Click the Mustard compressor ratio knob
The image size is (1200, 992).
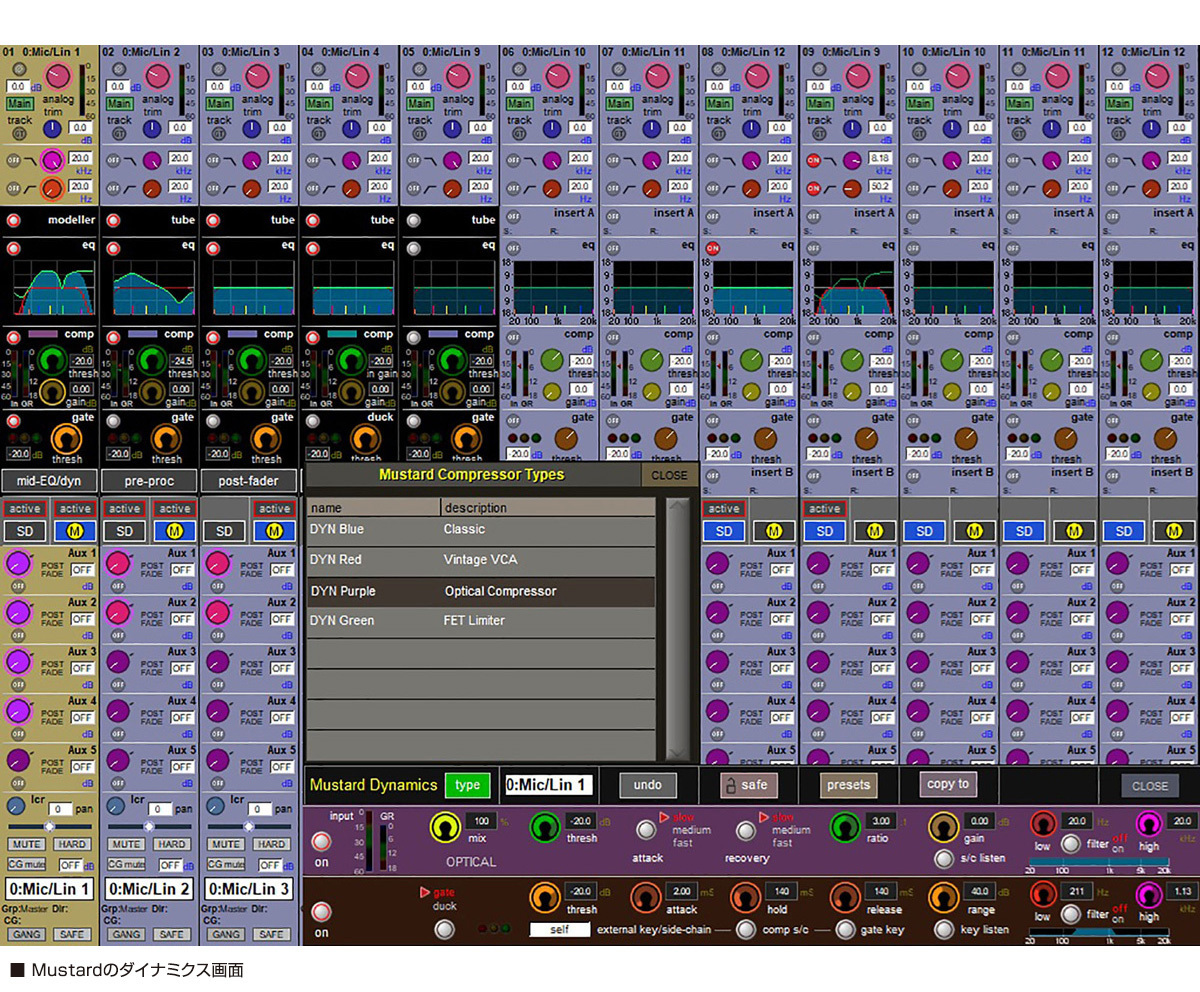845,827
